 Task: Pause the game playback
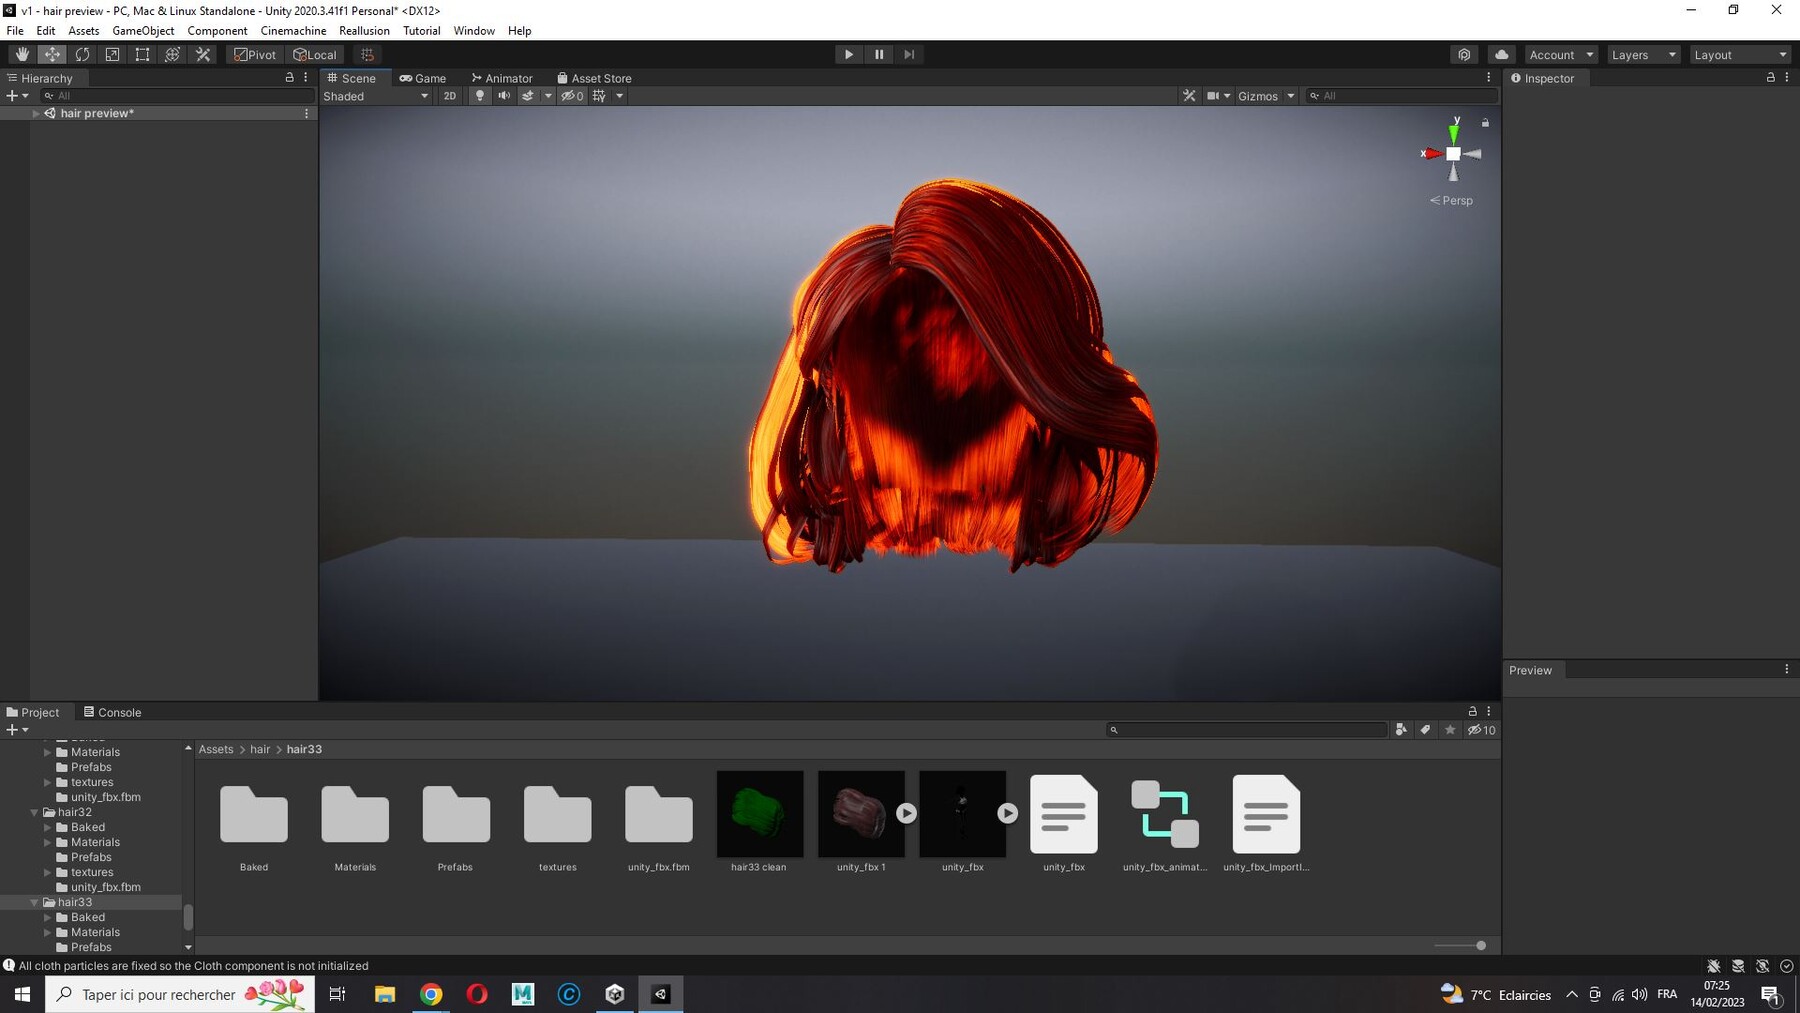879,55
